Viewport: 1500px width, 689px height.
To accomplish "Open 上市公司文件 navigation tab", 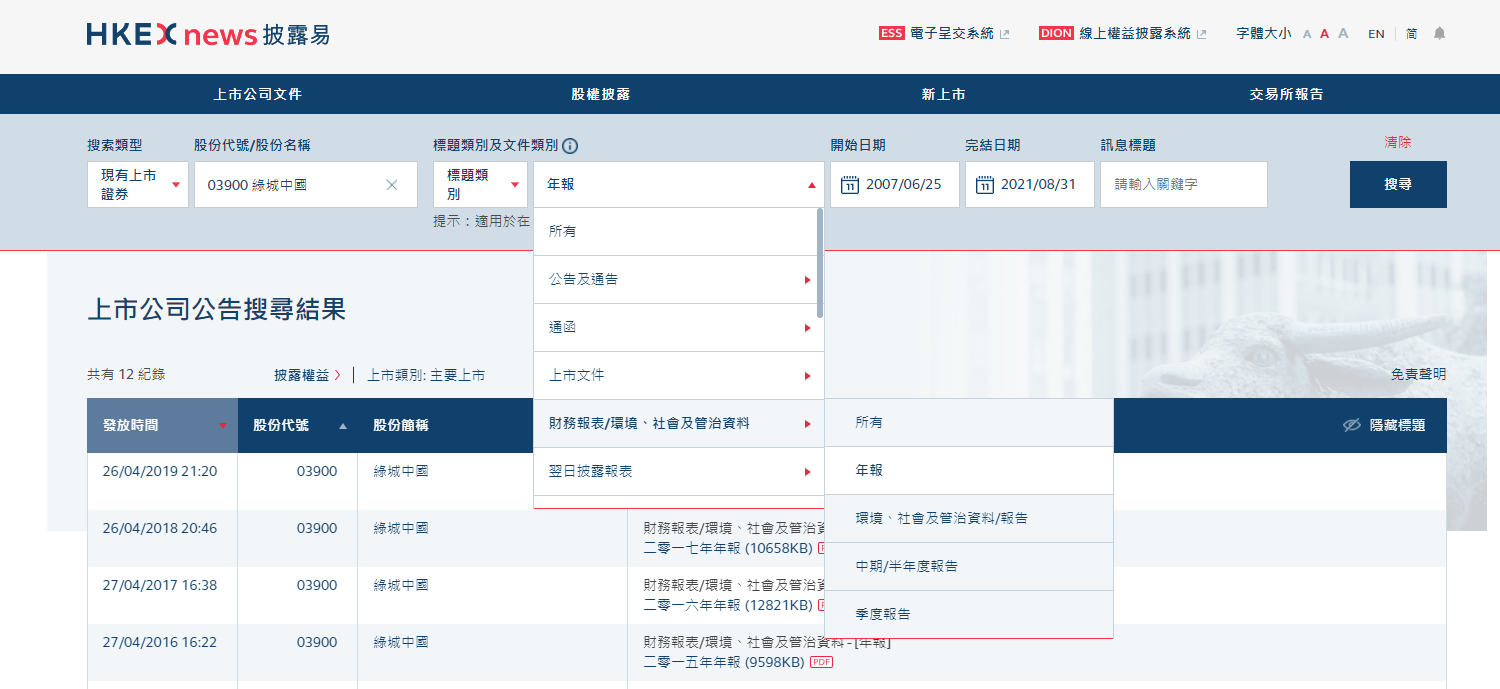I will [x=257, y=94].
